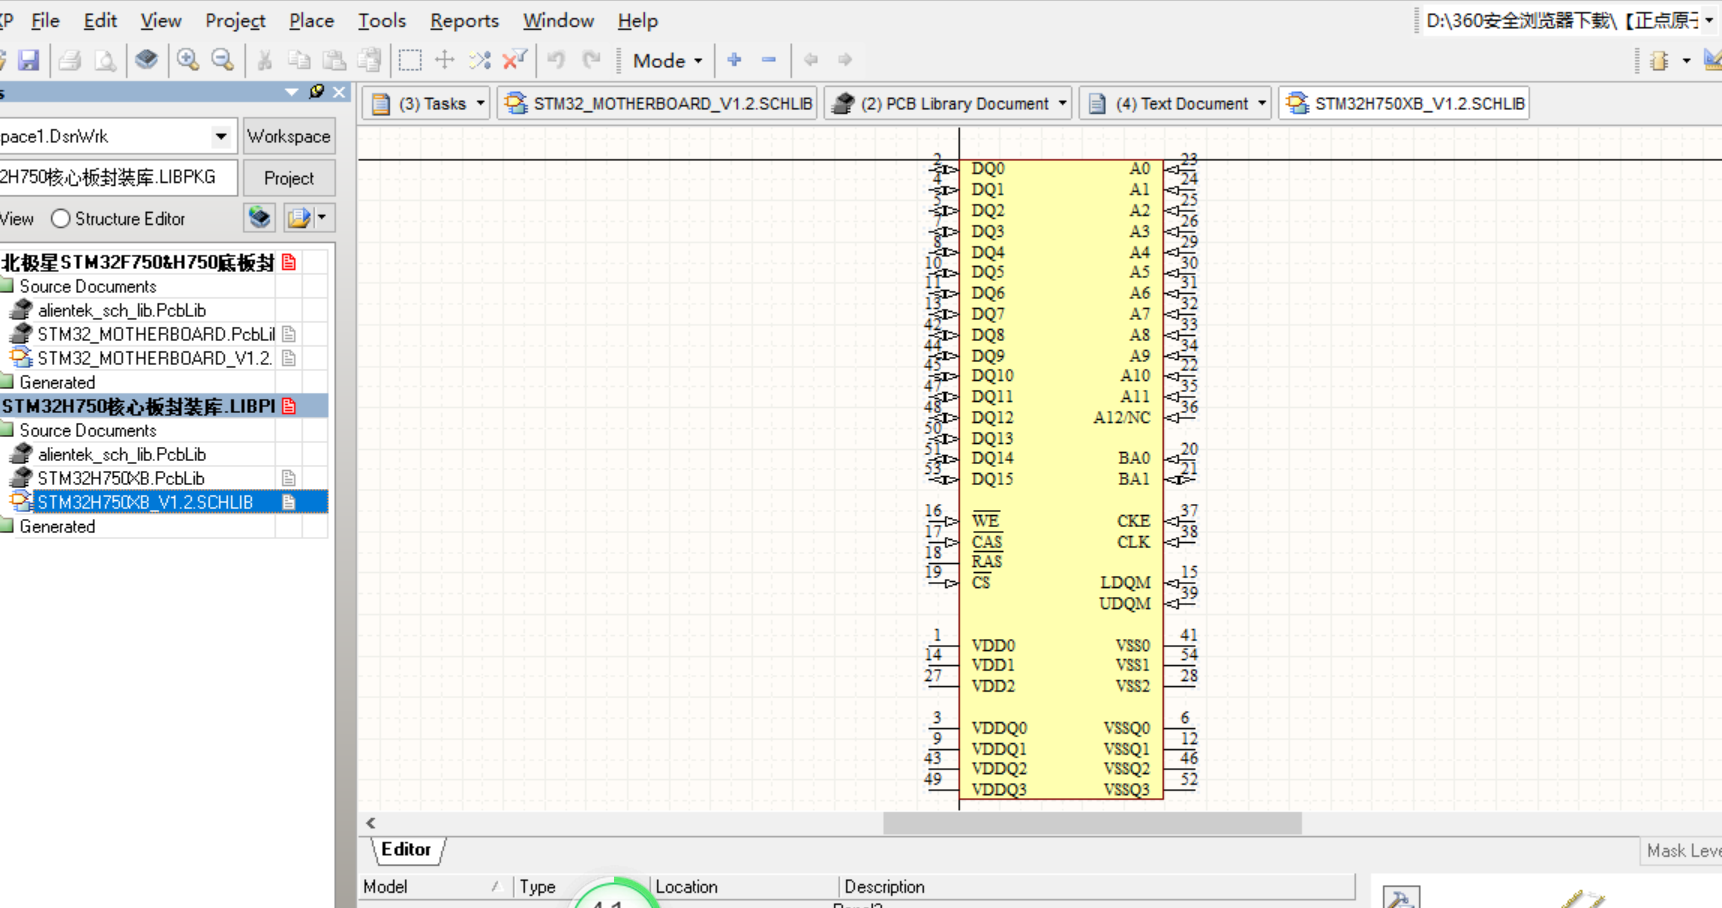The width and height of the screenshot is (1722, 908).
Task: Select the Editor tab at bottom
Action: point(406,850)
